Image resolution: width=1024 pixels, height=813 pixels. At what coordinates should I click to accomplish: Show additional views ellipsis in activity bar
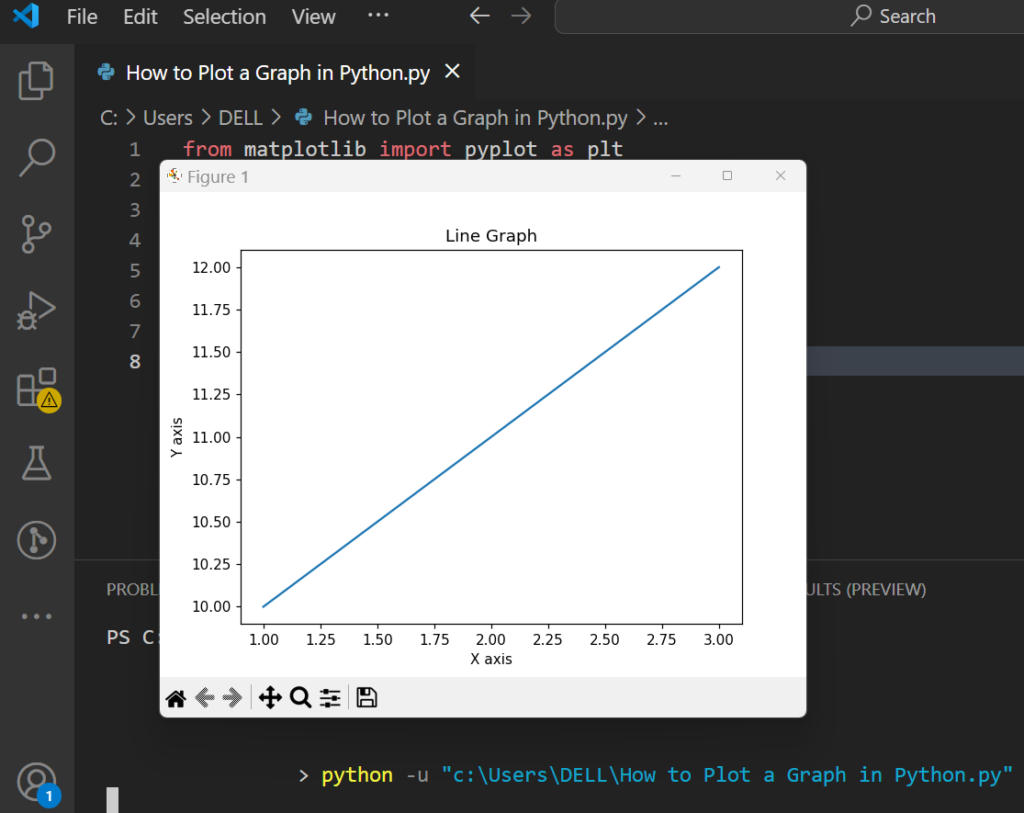(37, 616)
